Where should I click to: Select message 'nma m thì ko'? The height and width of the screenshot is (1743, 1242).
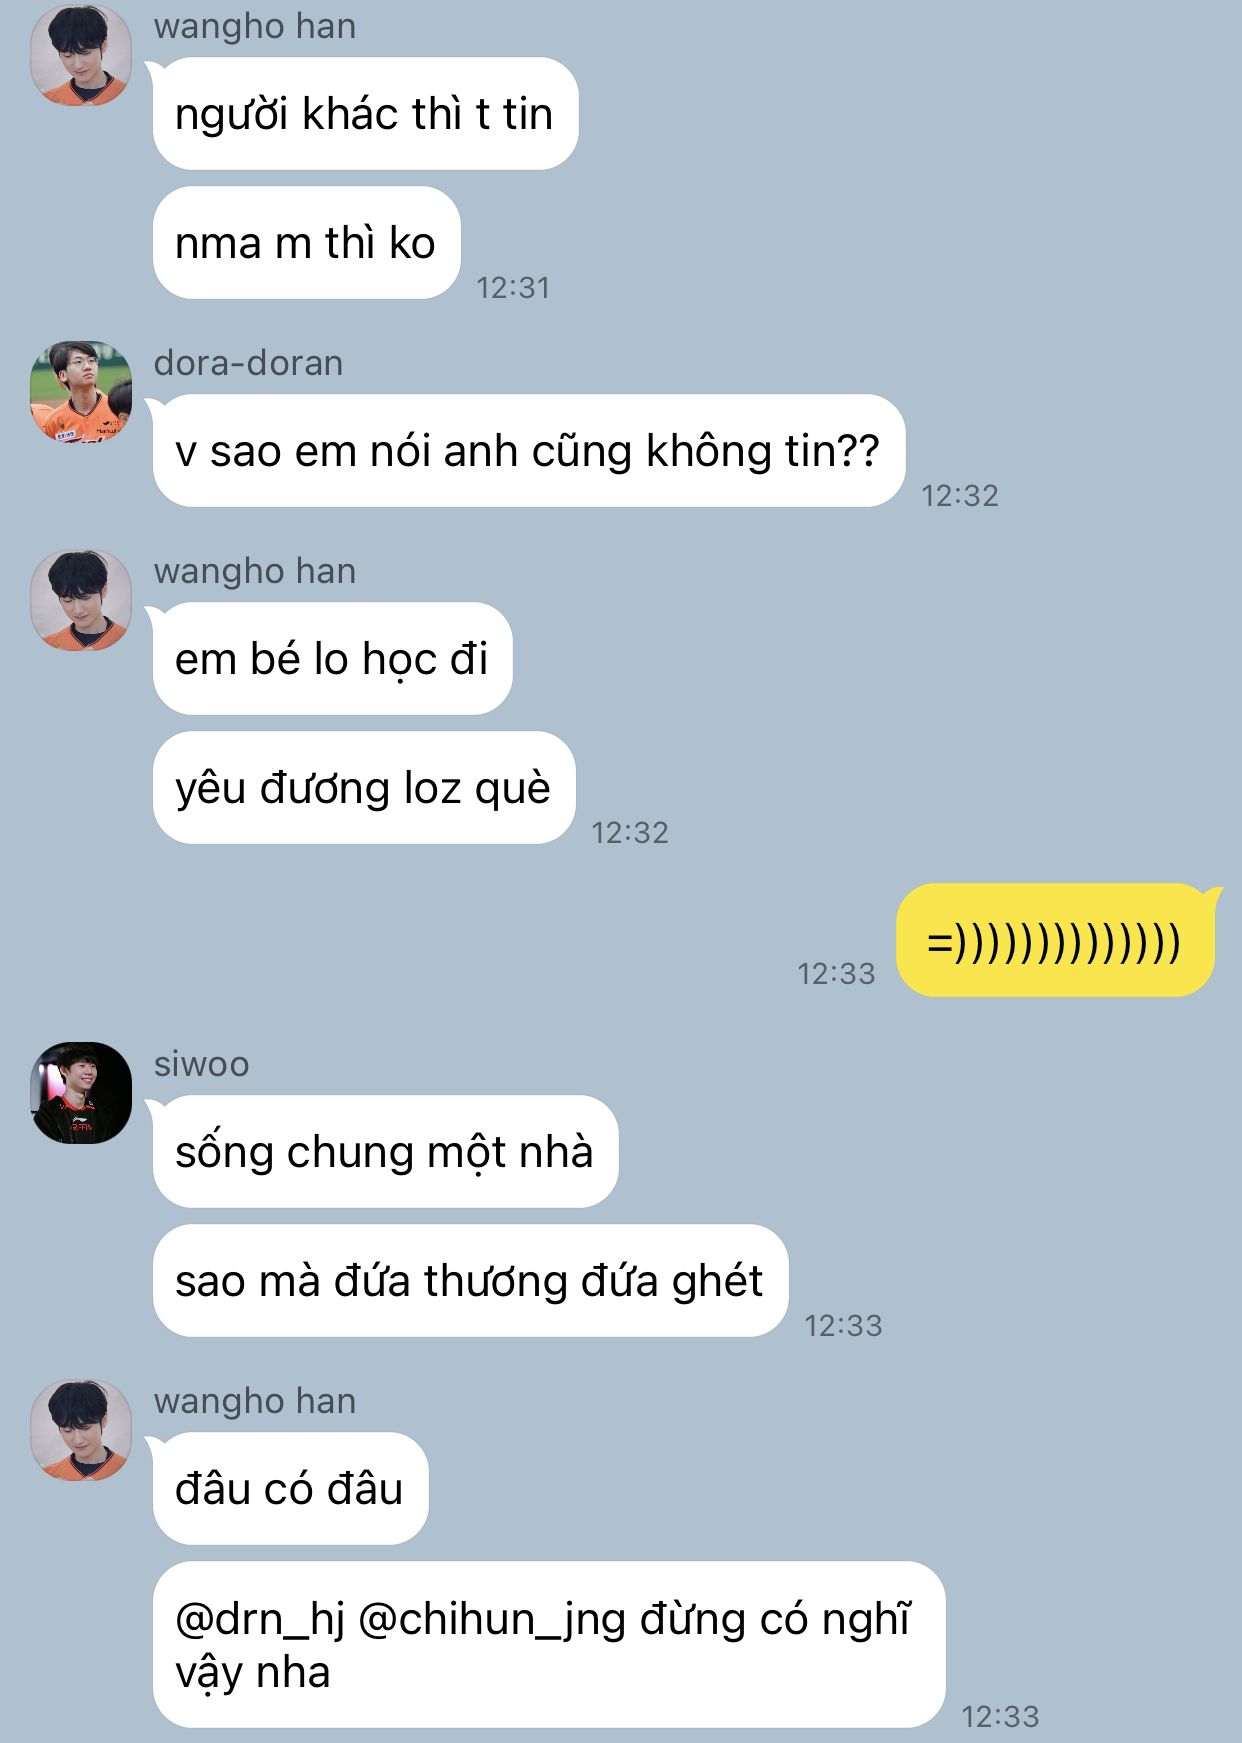pos(306,242)
